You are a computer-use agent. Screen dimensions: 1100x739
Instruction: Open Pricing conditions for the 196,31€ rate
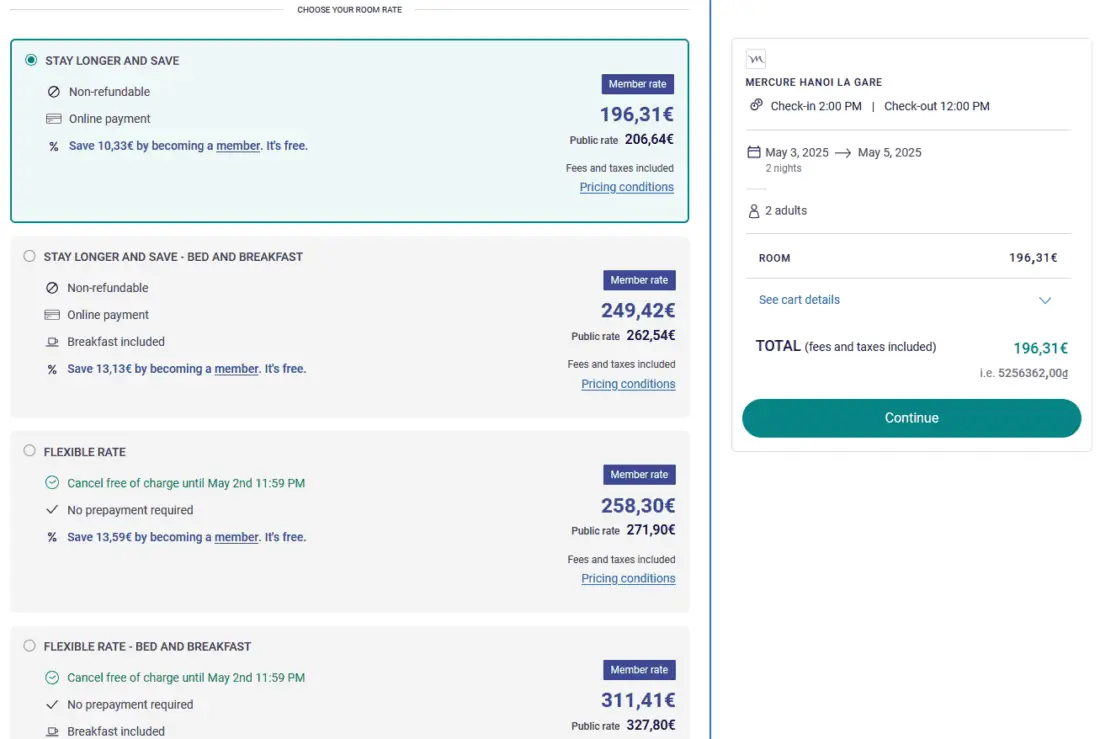tap(626, 187)
